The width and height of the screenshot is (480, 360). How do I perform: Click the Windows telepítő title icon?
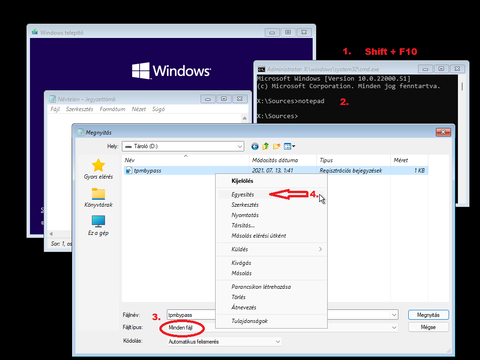pyautogui.click(x=35, y=32)
